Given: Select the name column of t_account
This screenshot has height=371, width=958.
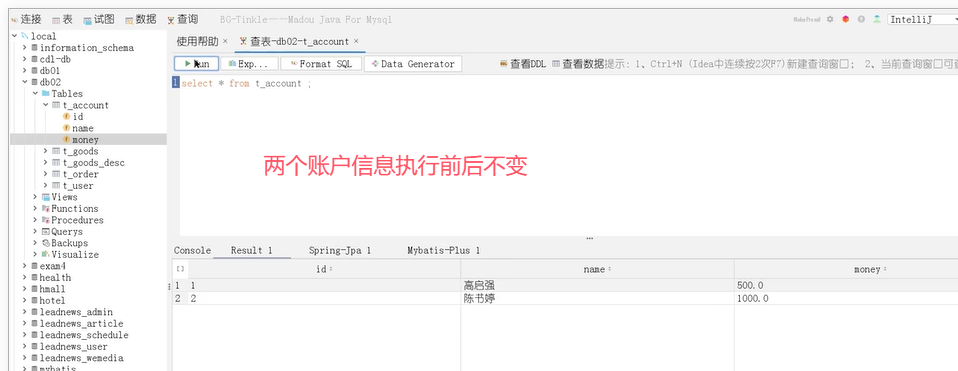Looking at the screenshot, I should point(82,128).
